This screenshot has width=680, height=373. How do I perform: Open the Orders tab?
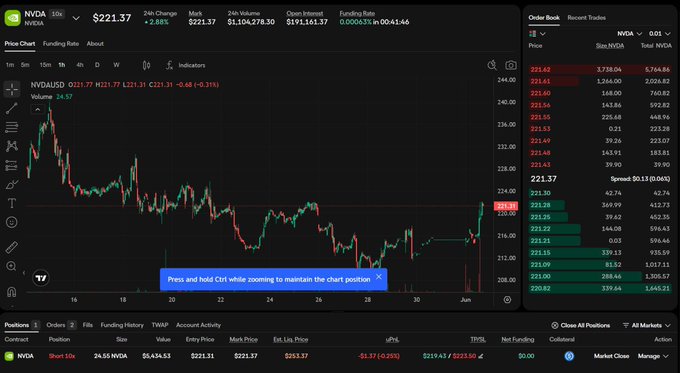[x=61, y=325]
